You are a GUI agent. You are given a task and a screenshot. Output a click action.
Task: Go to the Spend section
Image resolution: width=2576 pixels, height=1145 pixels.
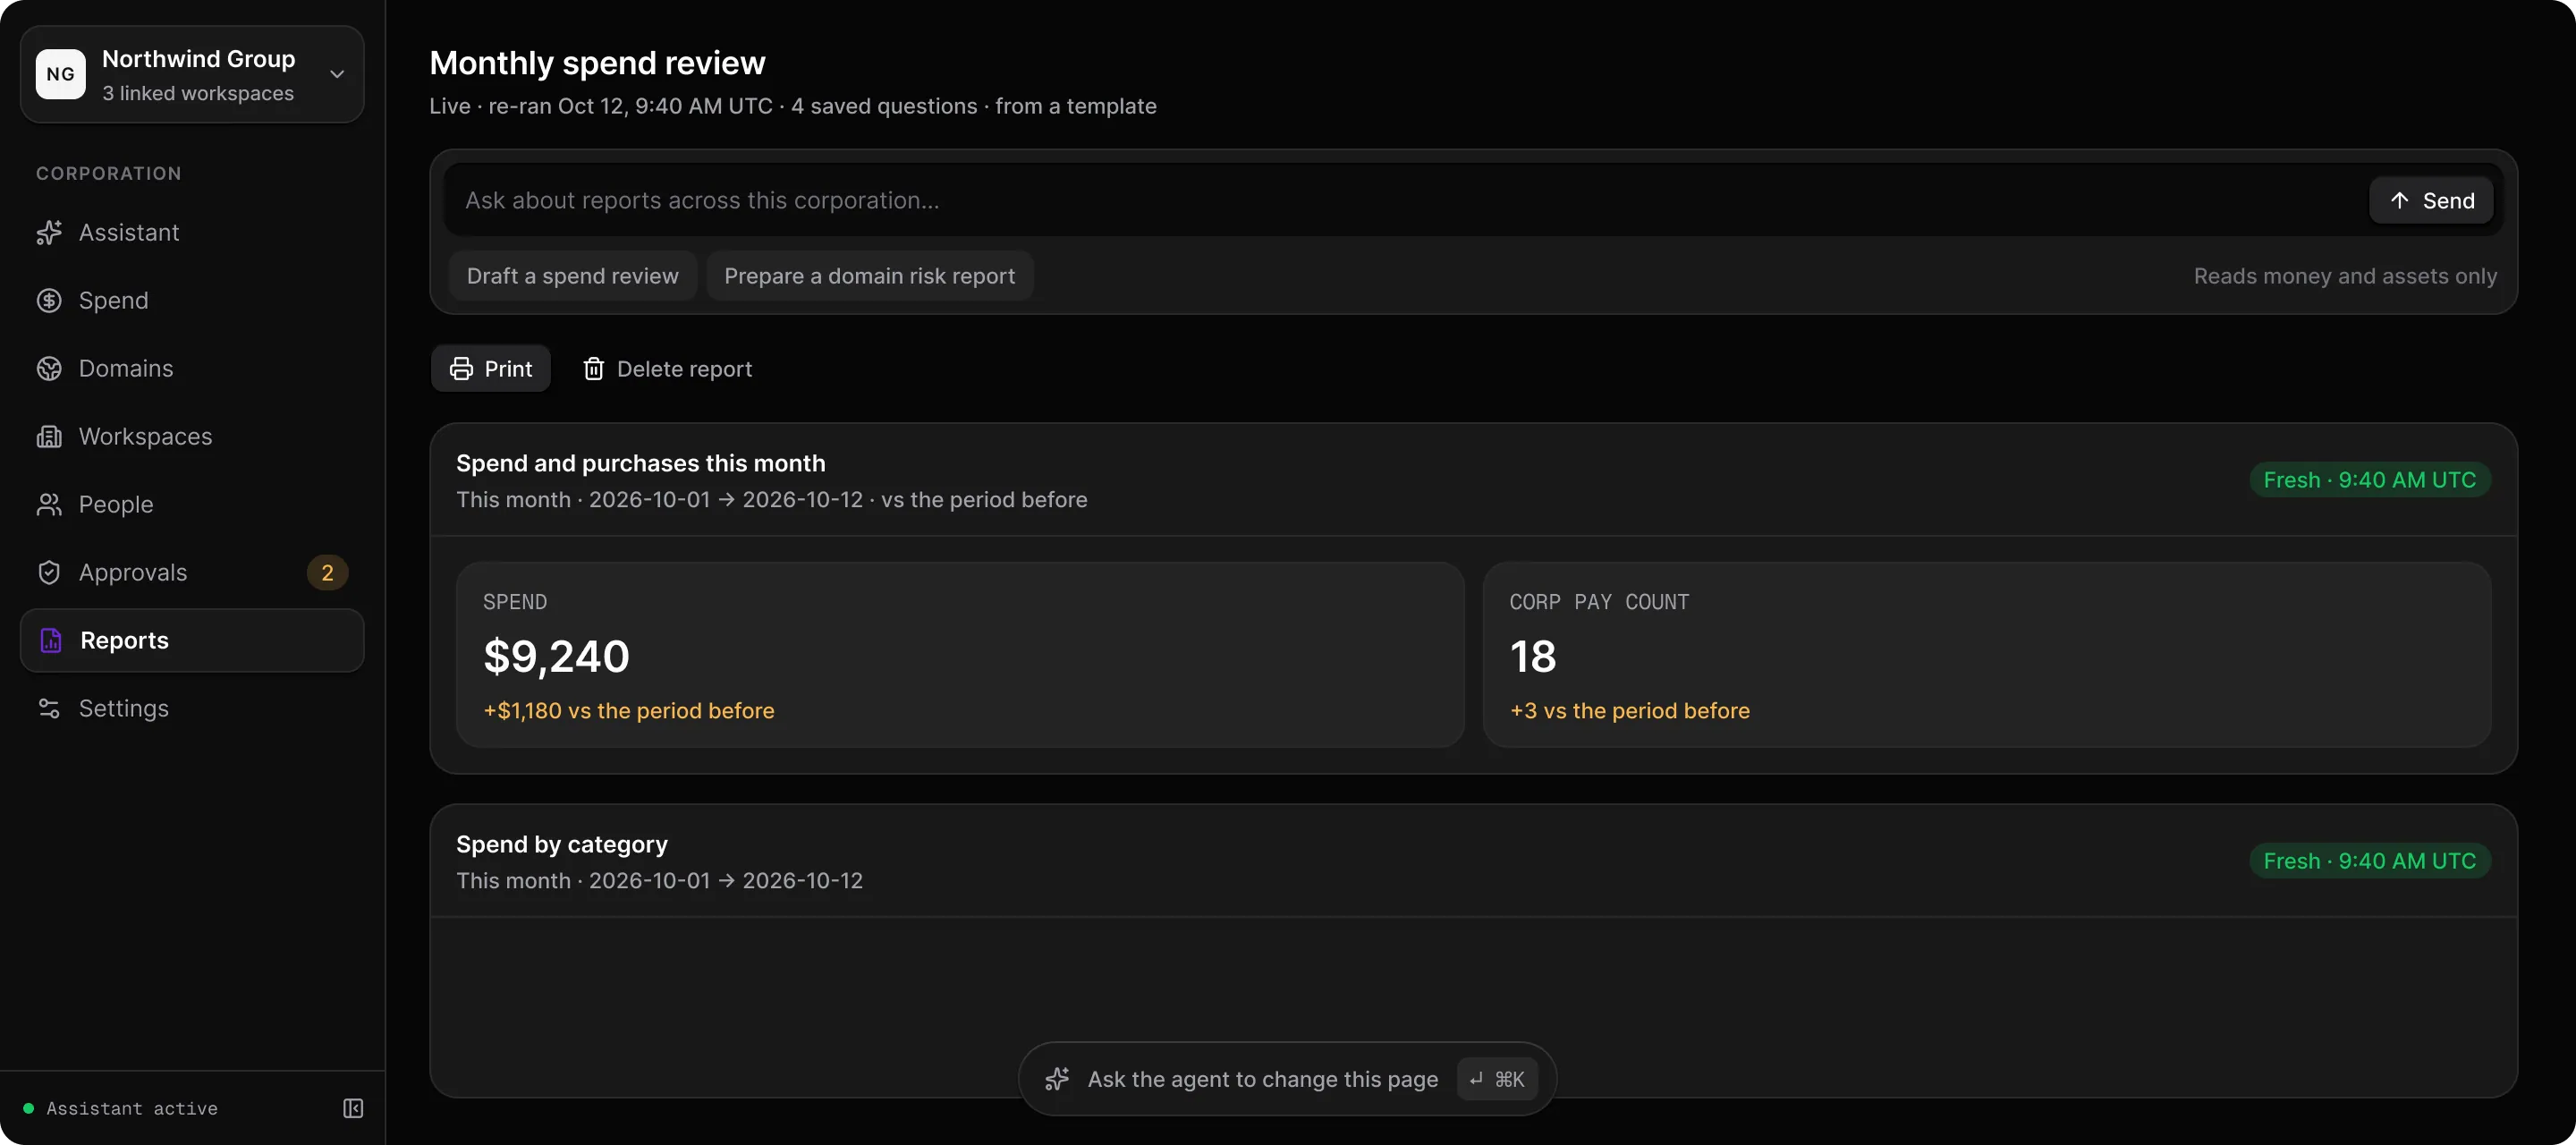click(x=192, y=300)
